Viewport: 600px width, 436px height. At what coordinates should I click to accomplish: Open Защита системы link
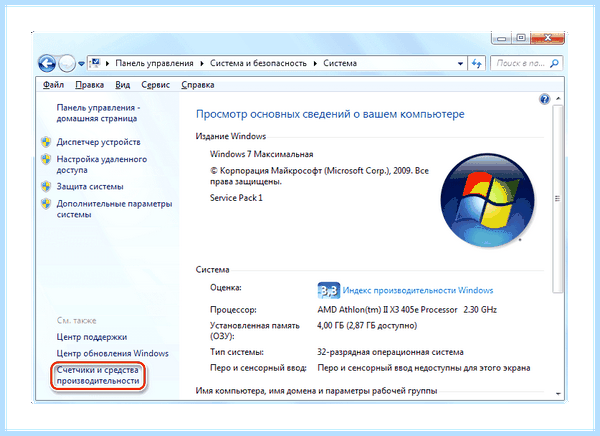pyautogui.click(x=90, y=186)
